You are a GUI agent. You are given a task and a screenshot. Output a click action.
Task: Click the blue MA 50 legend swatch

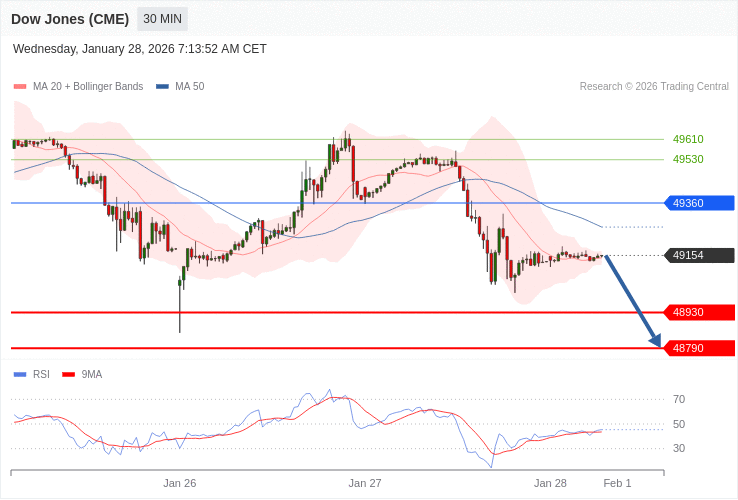click(x=162, y=87)
